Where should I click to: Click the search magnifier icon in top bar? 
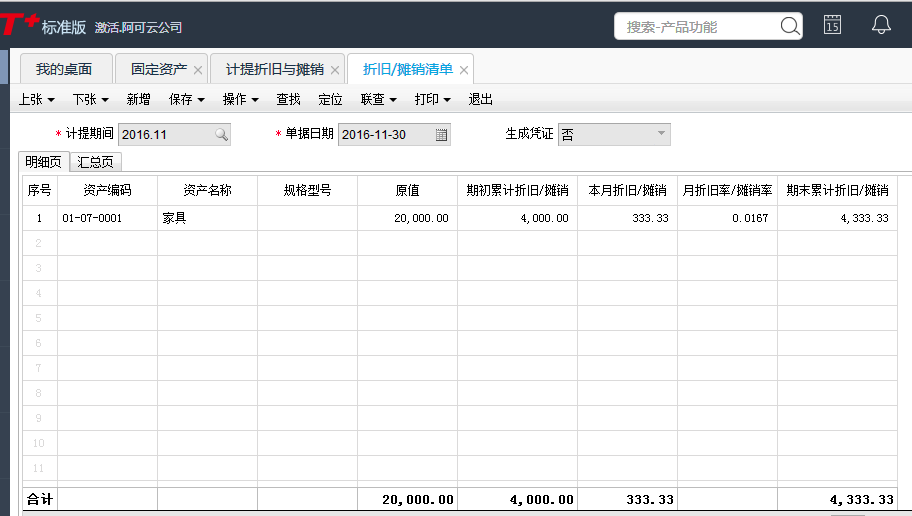789,26
